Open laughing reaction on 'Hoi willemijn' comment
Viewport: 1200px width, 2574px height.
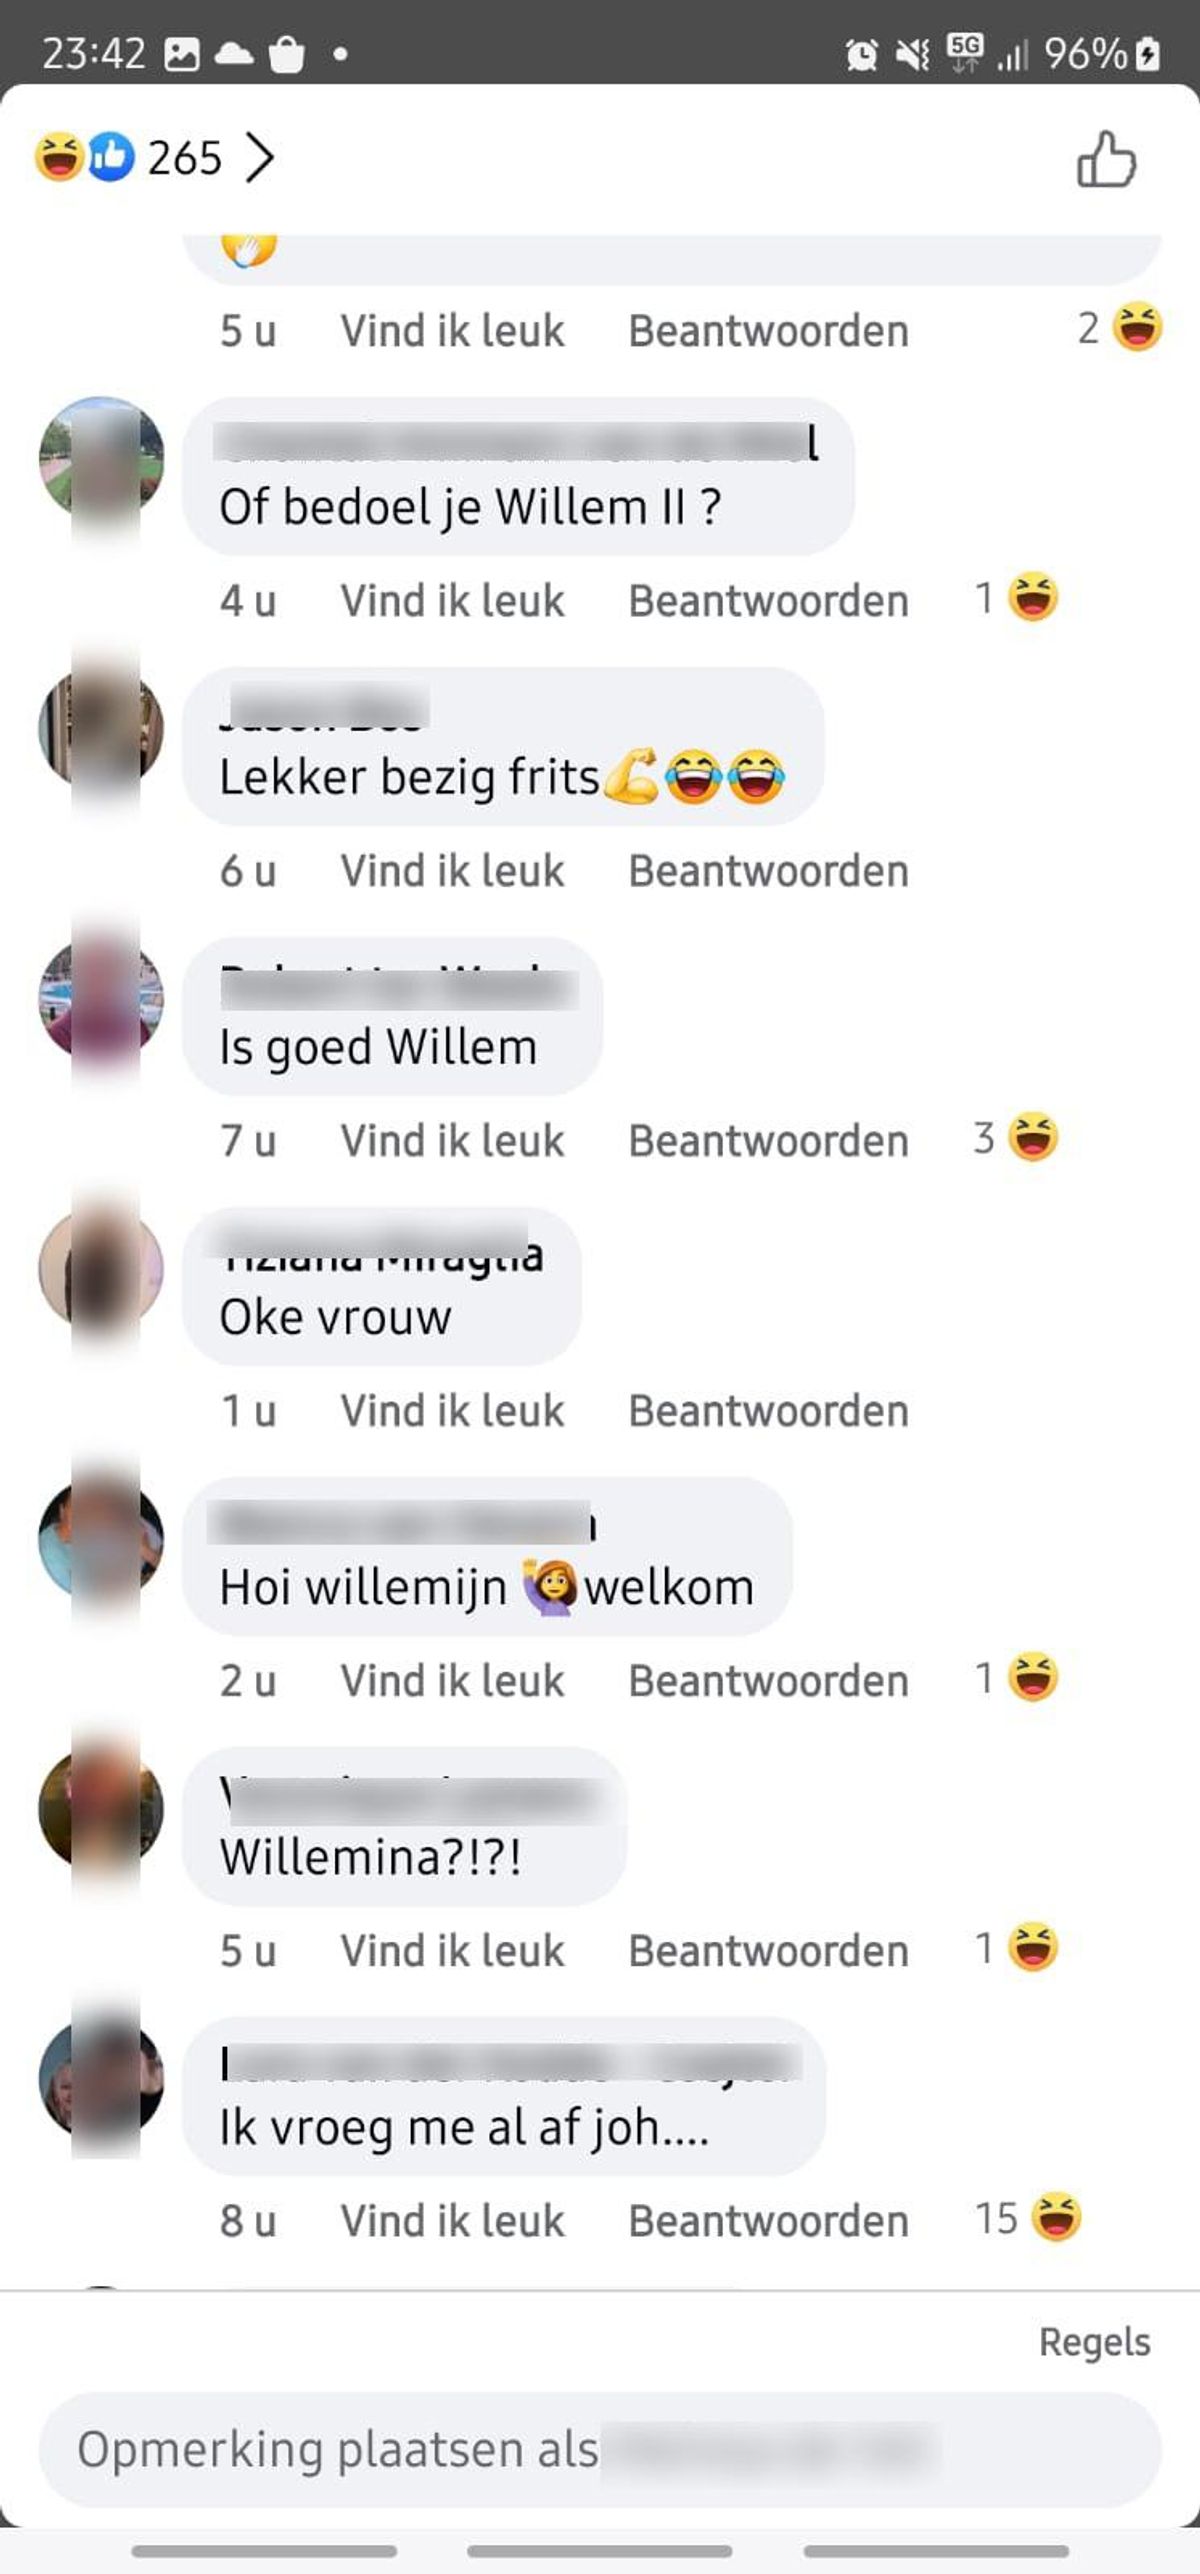pos(1016,1679)
